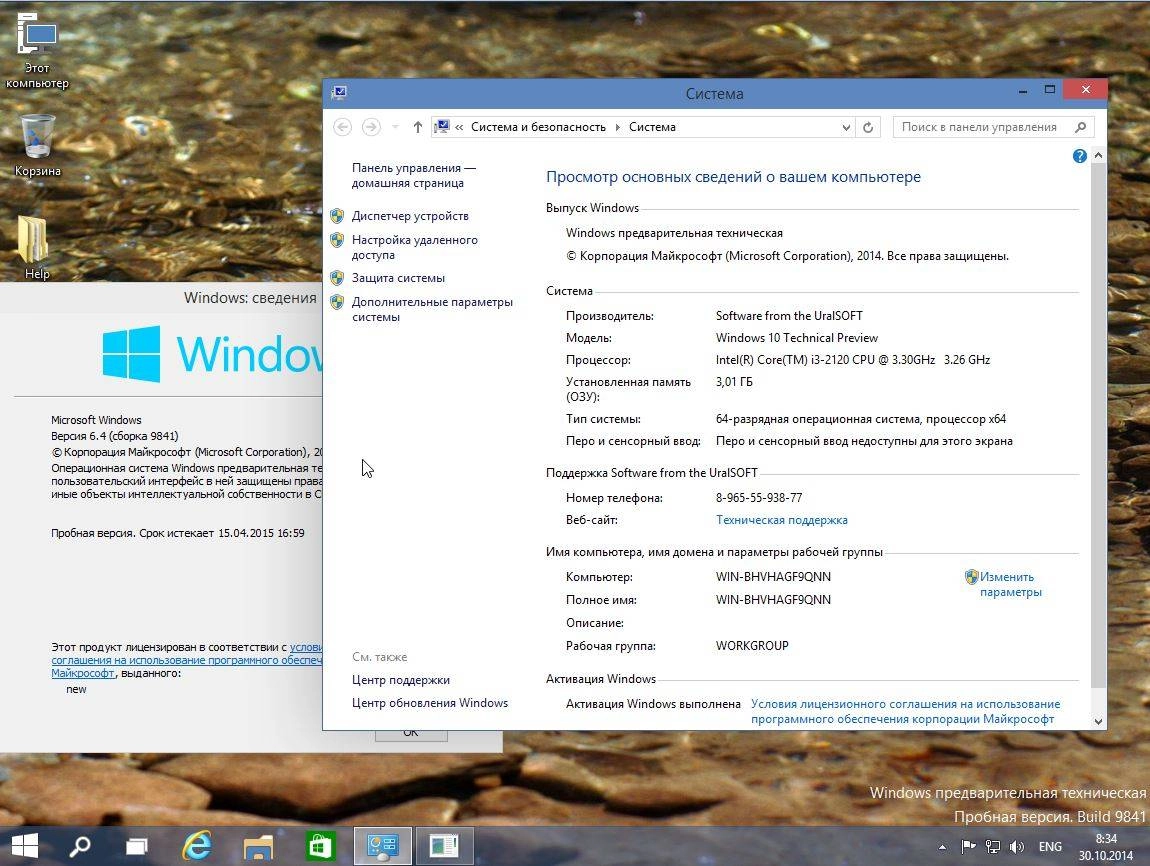Click license agreement link in 'Windows: сведения' dialog
The width and height of the screenshot is (1150, 866).
(186, 660)
